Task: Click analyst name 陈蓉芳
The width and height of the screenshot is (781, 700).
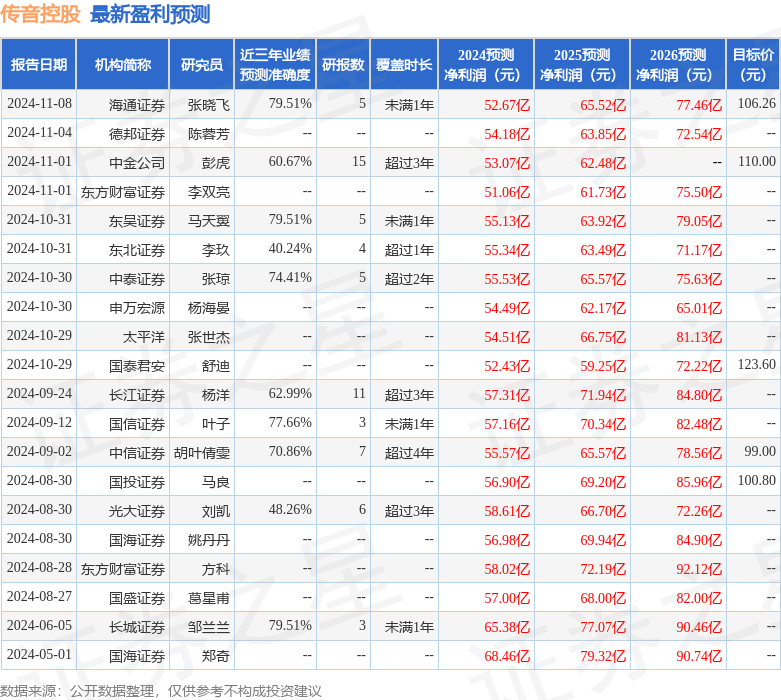Action: 209,134
